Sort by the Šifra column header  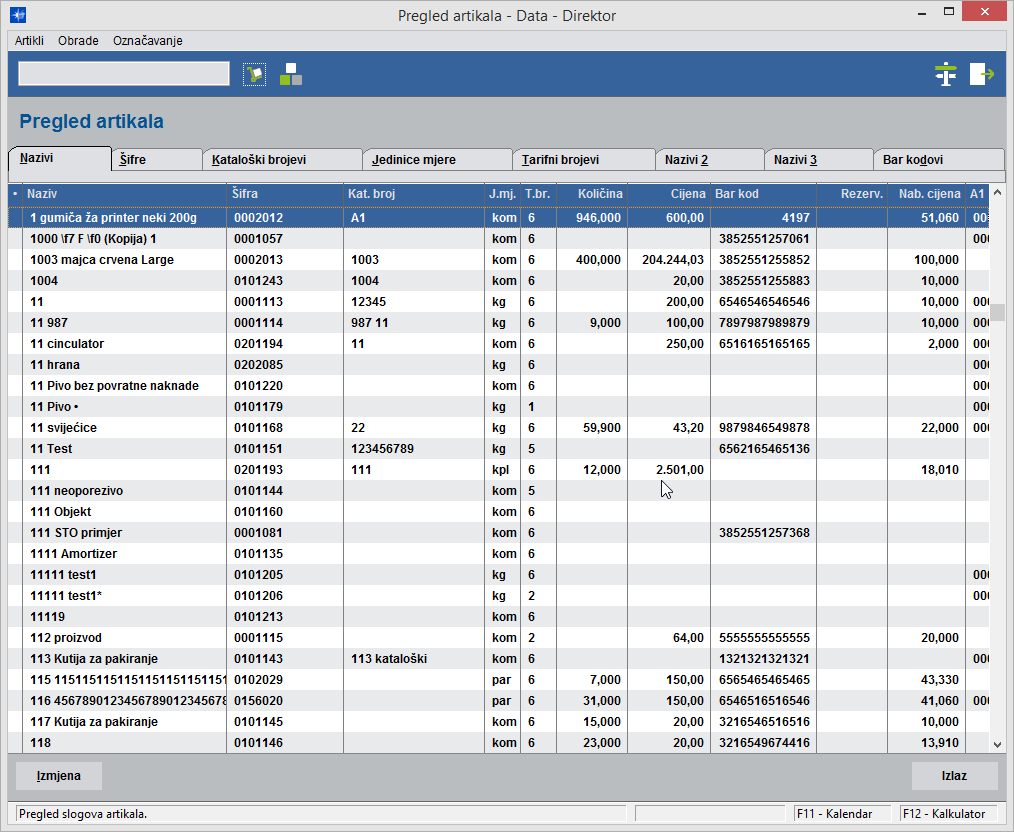285,194
